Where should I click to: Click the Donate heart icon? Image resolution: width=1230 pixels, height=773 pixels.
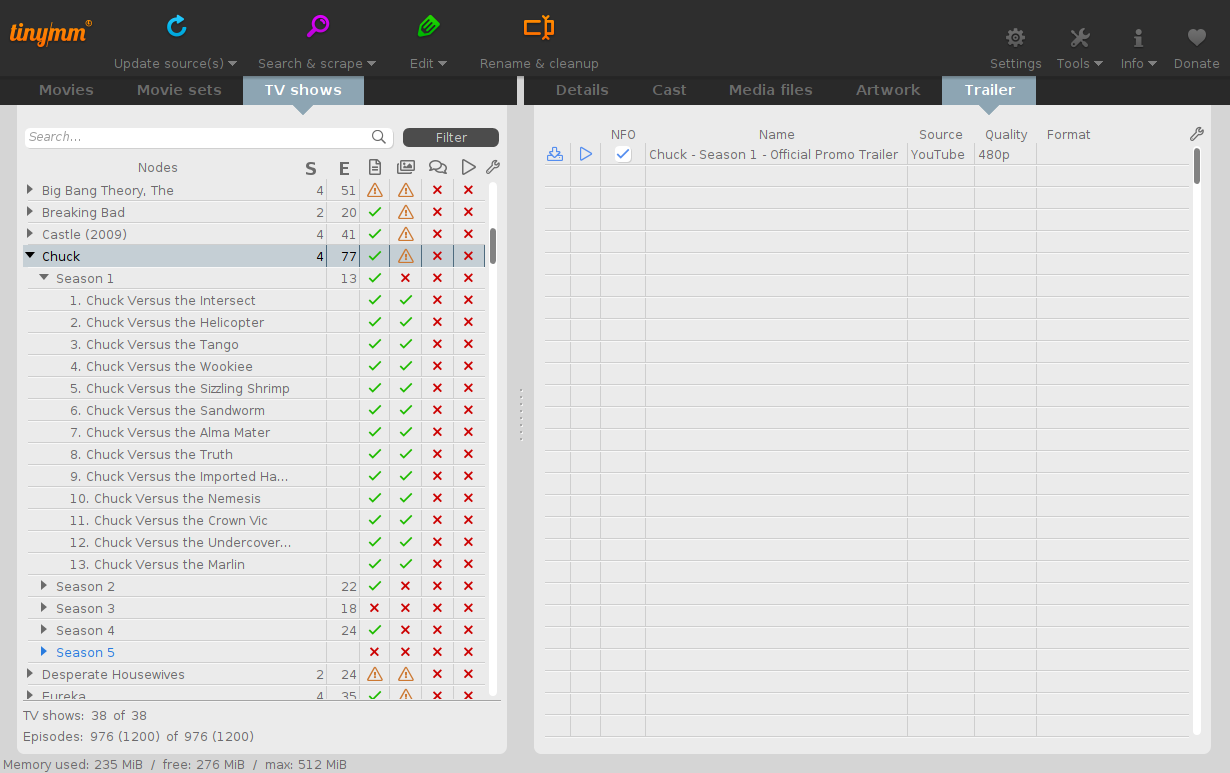pyautogui.click(x=1197, y=38)
